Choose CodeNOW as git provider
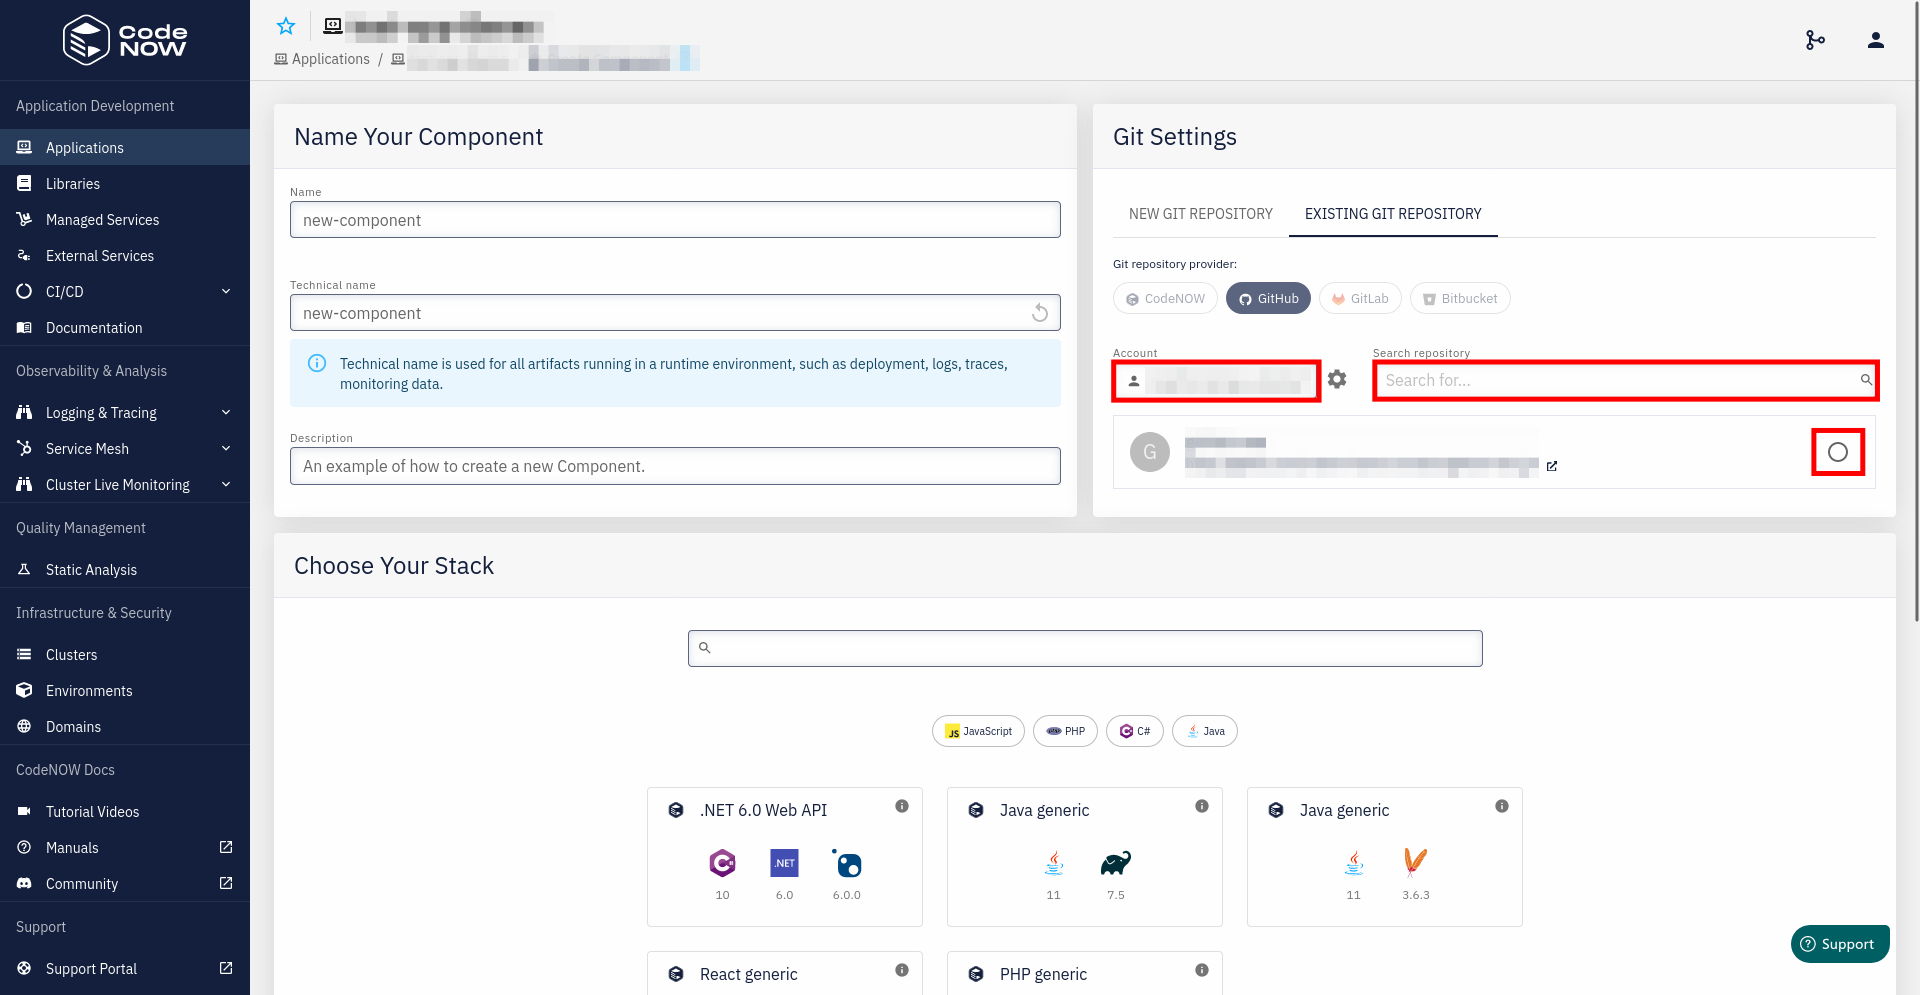 tap(1165, 298)
